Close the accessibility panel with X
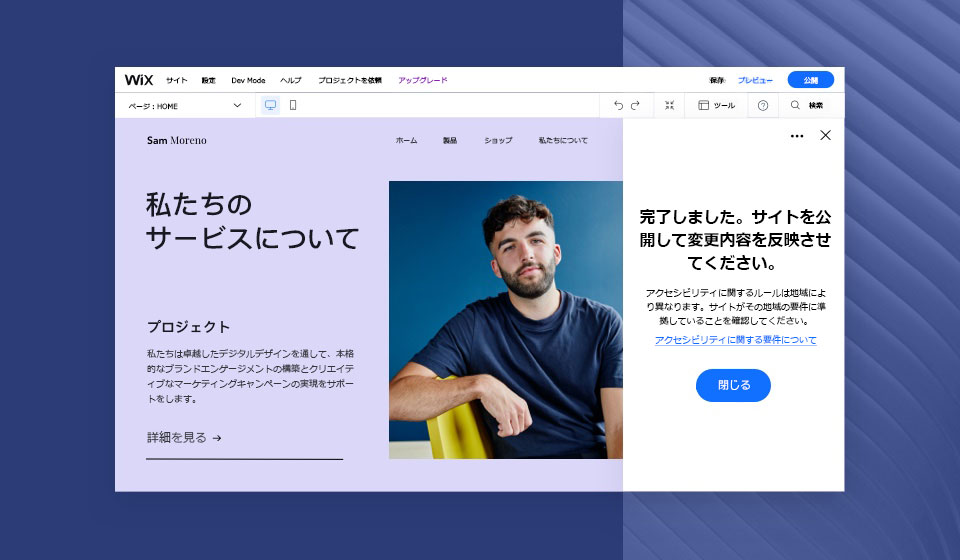Viewport: 960px width, 560px height. click(825, 135)
